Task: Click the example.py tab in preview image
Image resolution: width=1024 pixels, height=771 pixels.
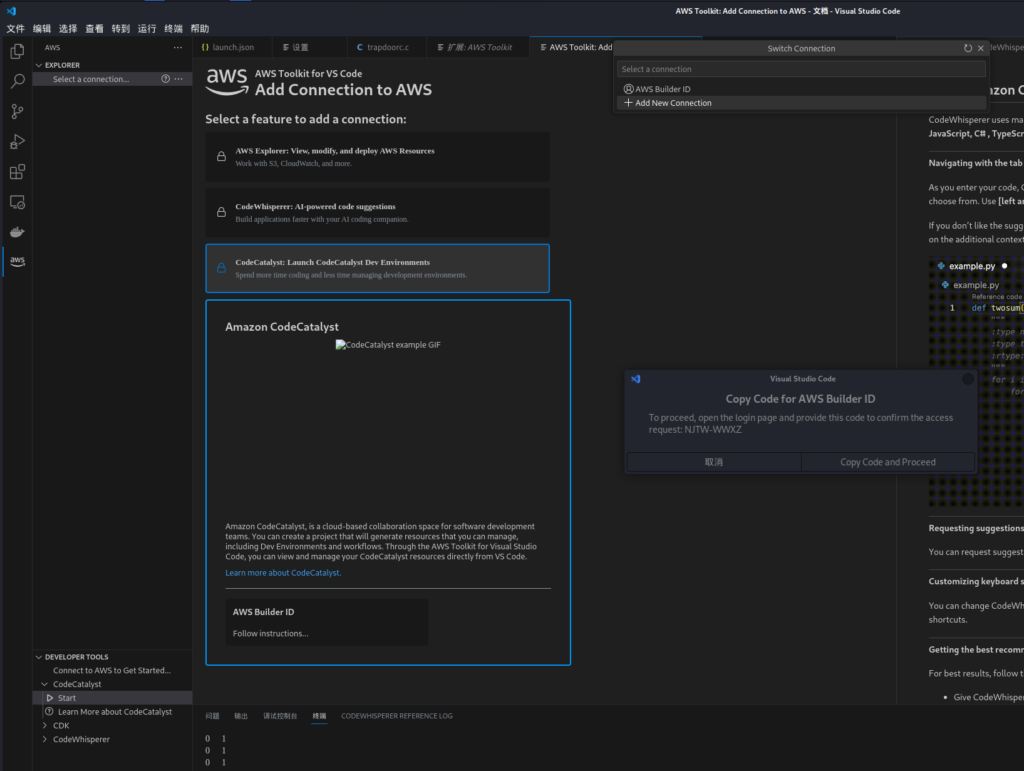Action: (971, 266)
